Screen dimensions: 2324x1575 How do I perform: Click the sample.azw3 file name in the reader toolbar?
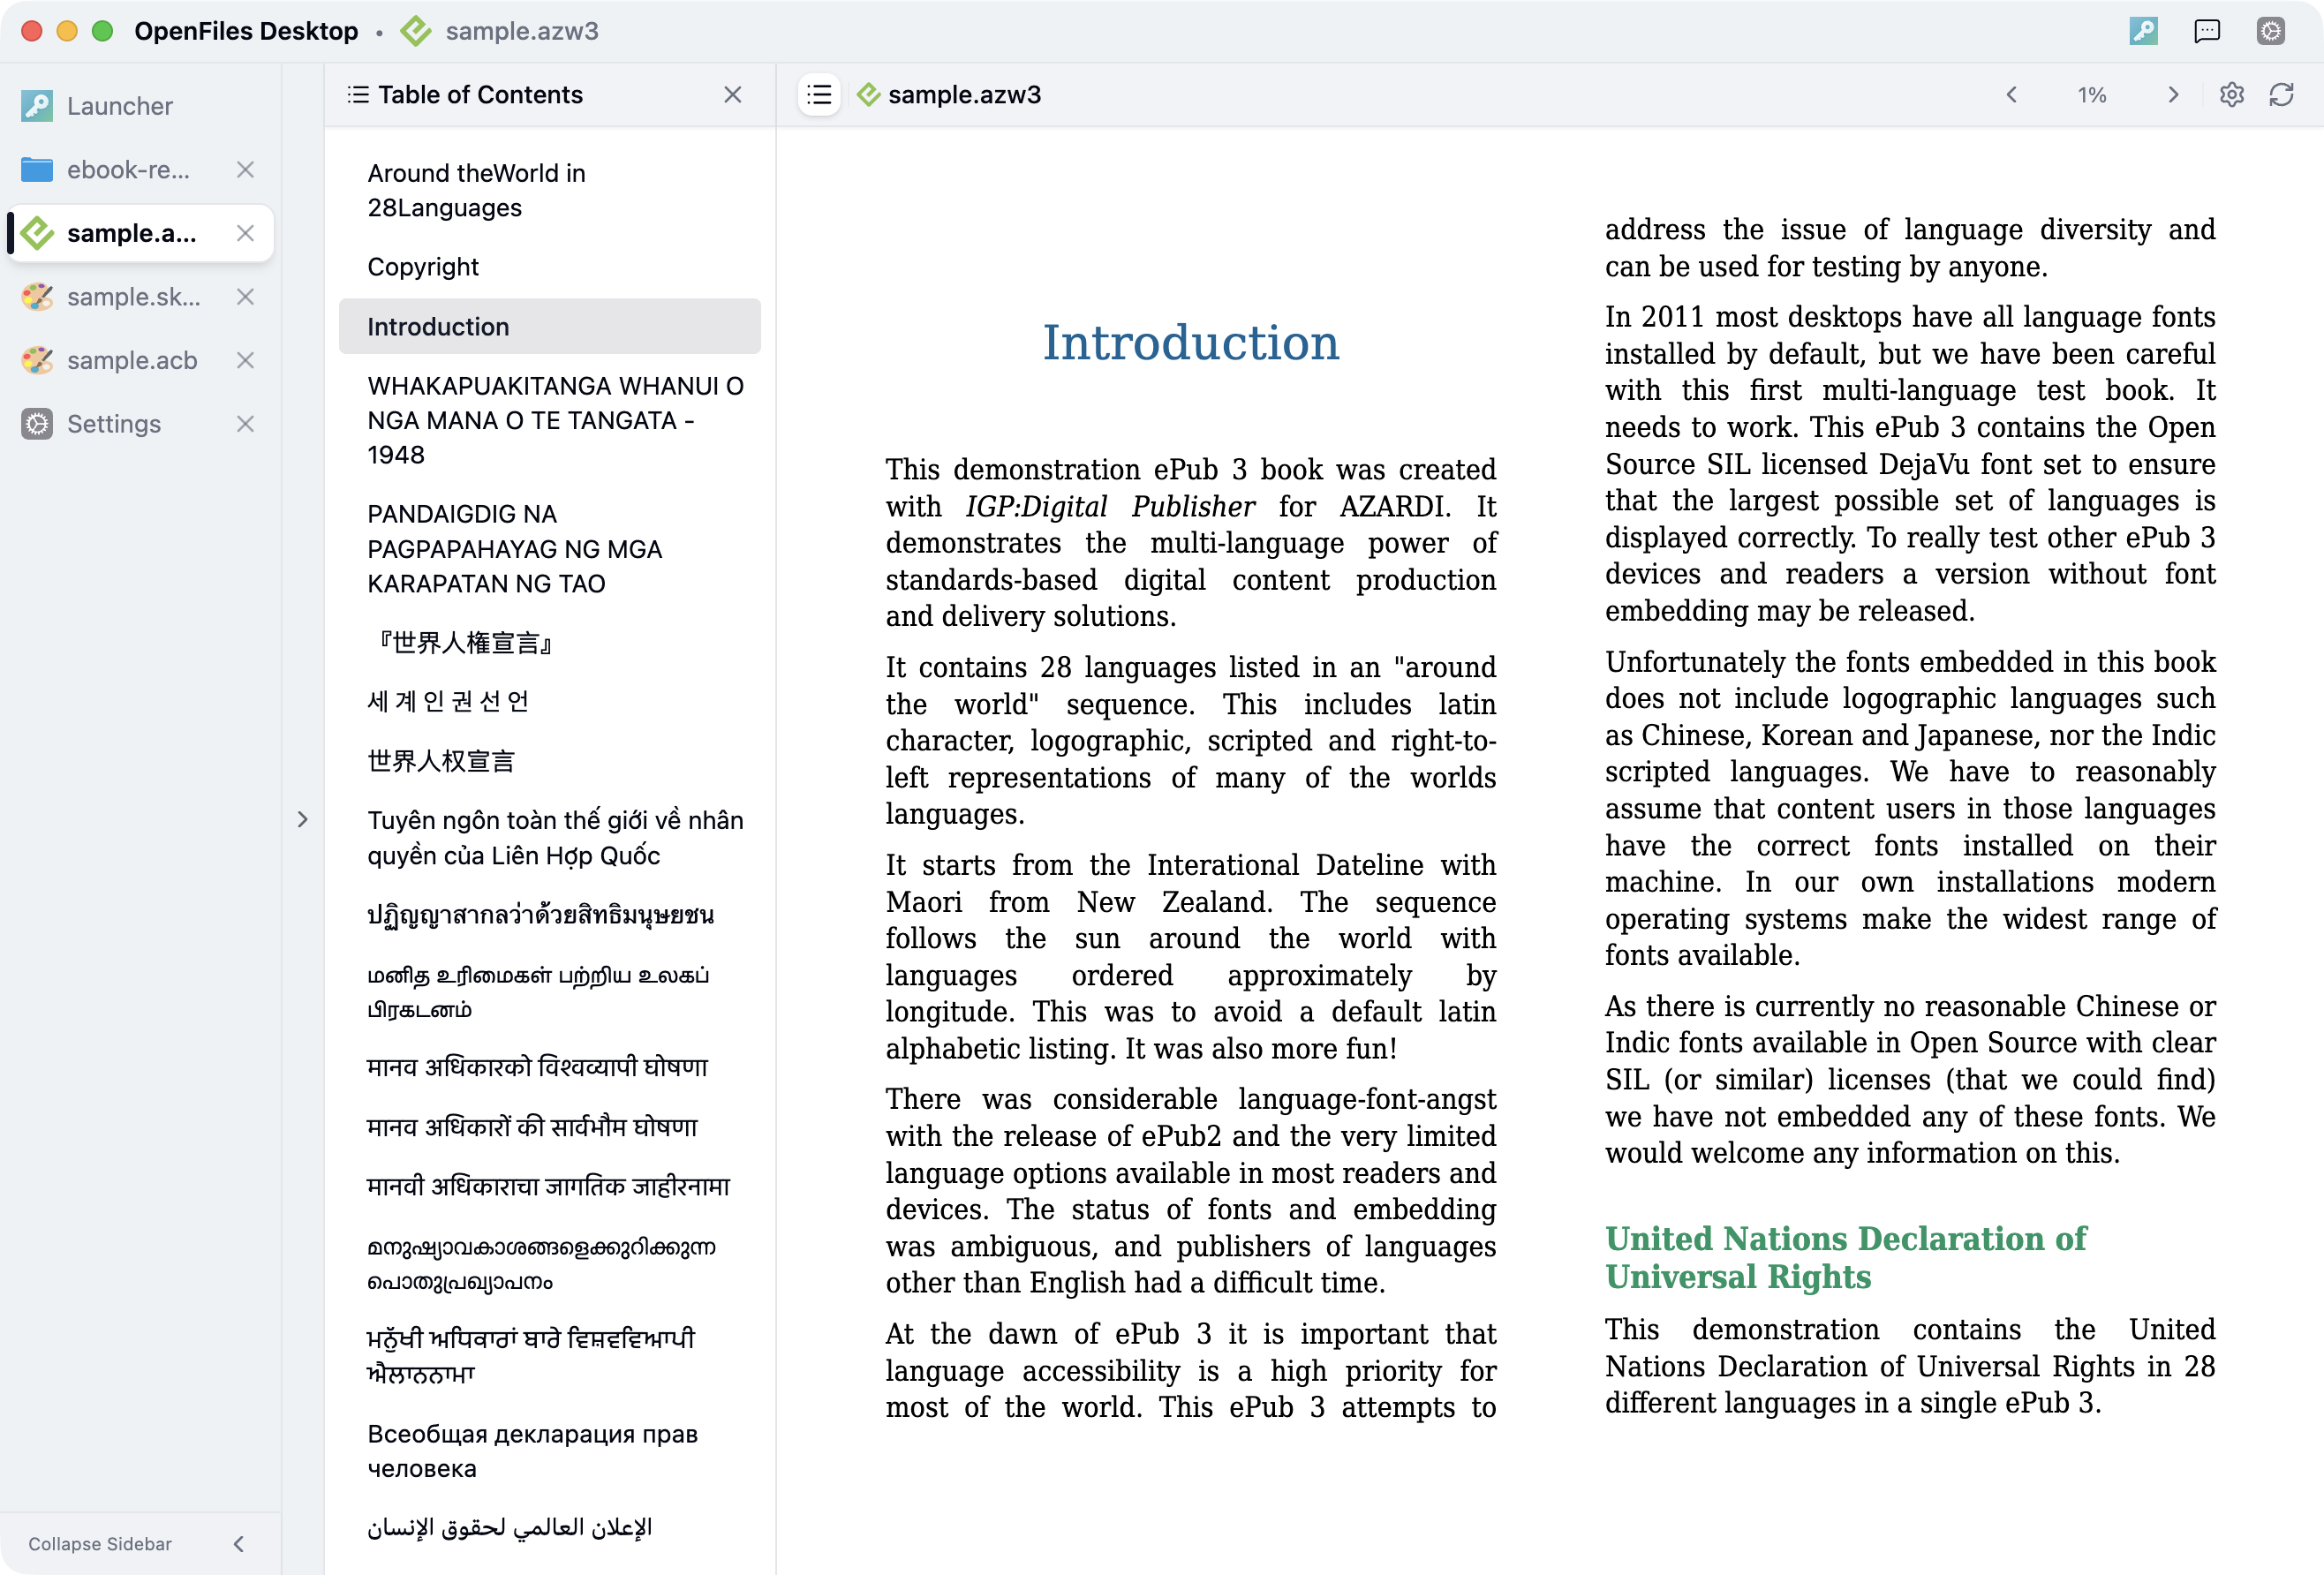pyautogui.click(x=964, y=95)
